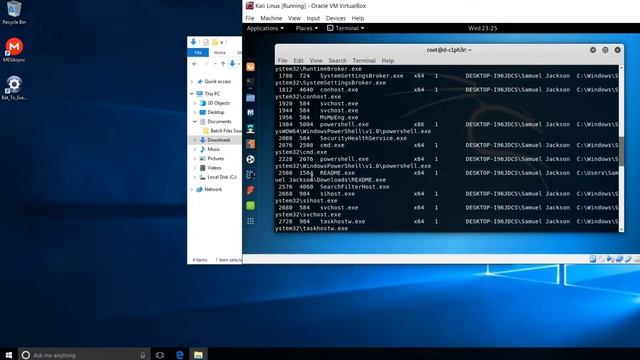Viewport: 640px width, 360px height.
Task: Click the Ask me anything search box
Action: point(84,355)
